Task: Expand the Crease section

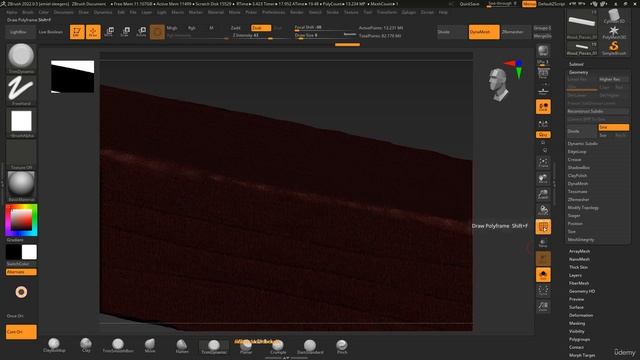Action: pyautogui.click(x=574, y=160)
